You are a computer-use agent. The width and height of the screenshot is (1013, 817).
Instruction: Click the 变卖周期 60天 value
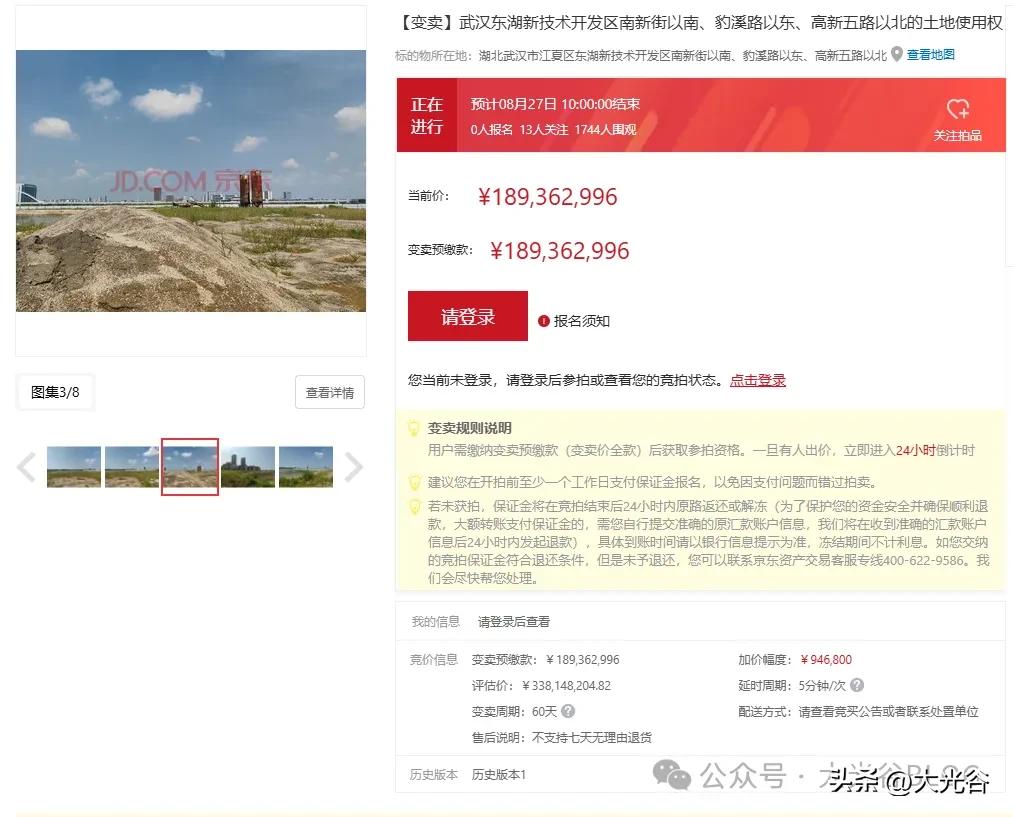(545, 711)
